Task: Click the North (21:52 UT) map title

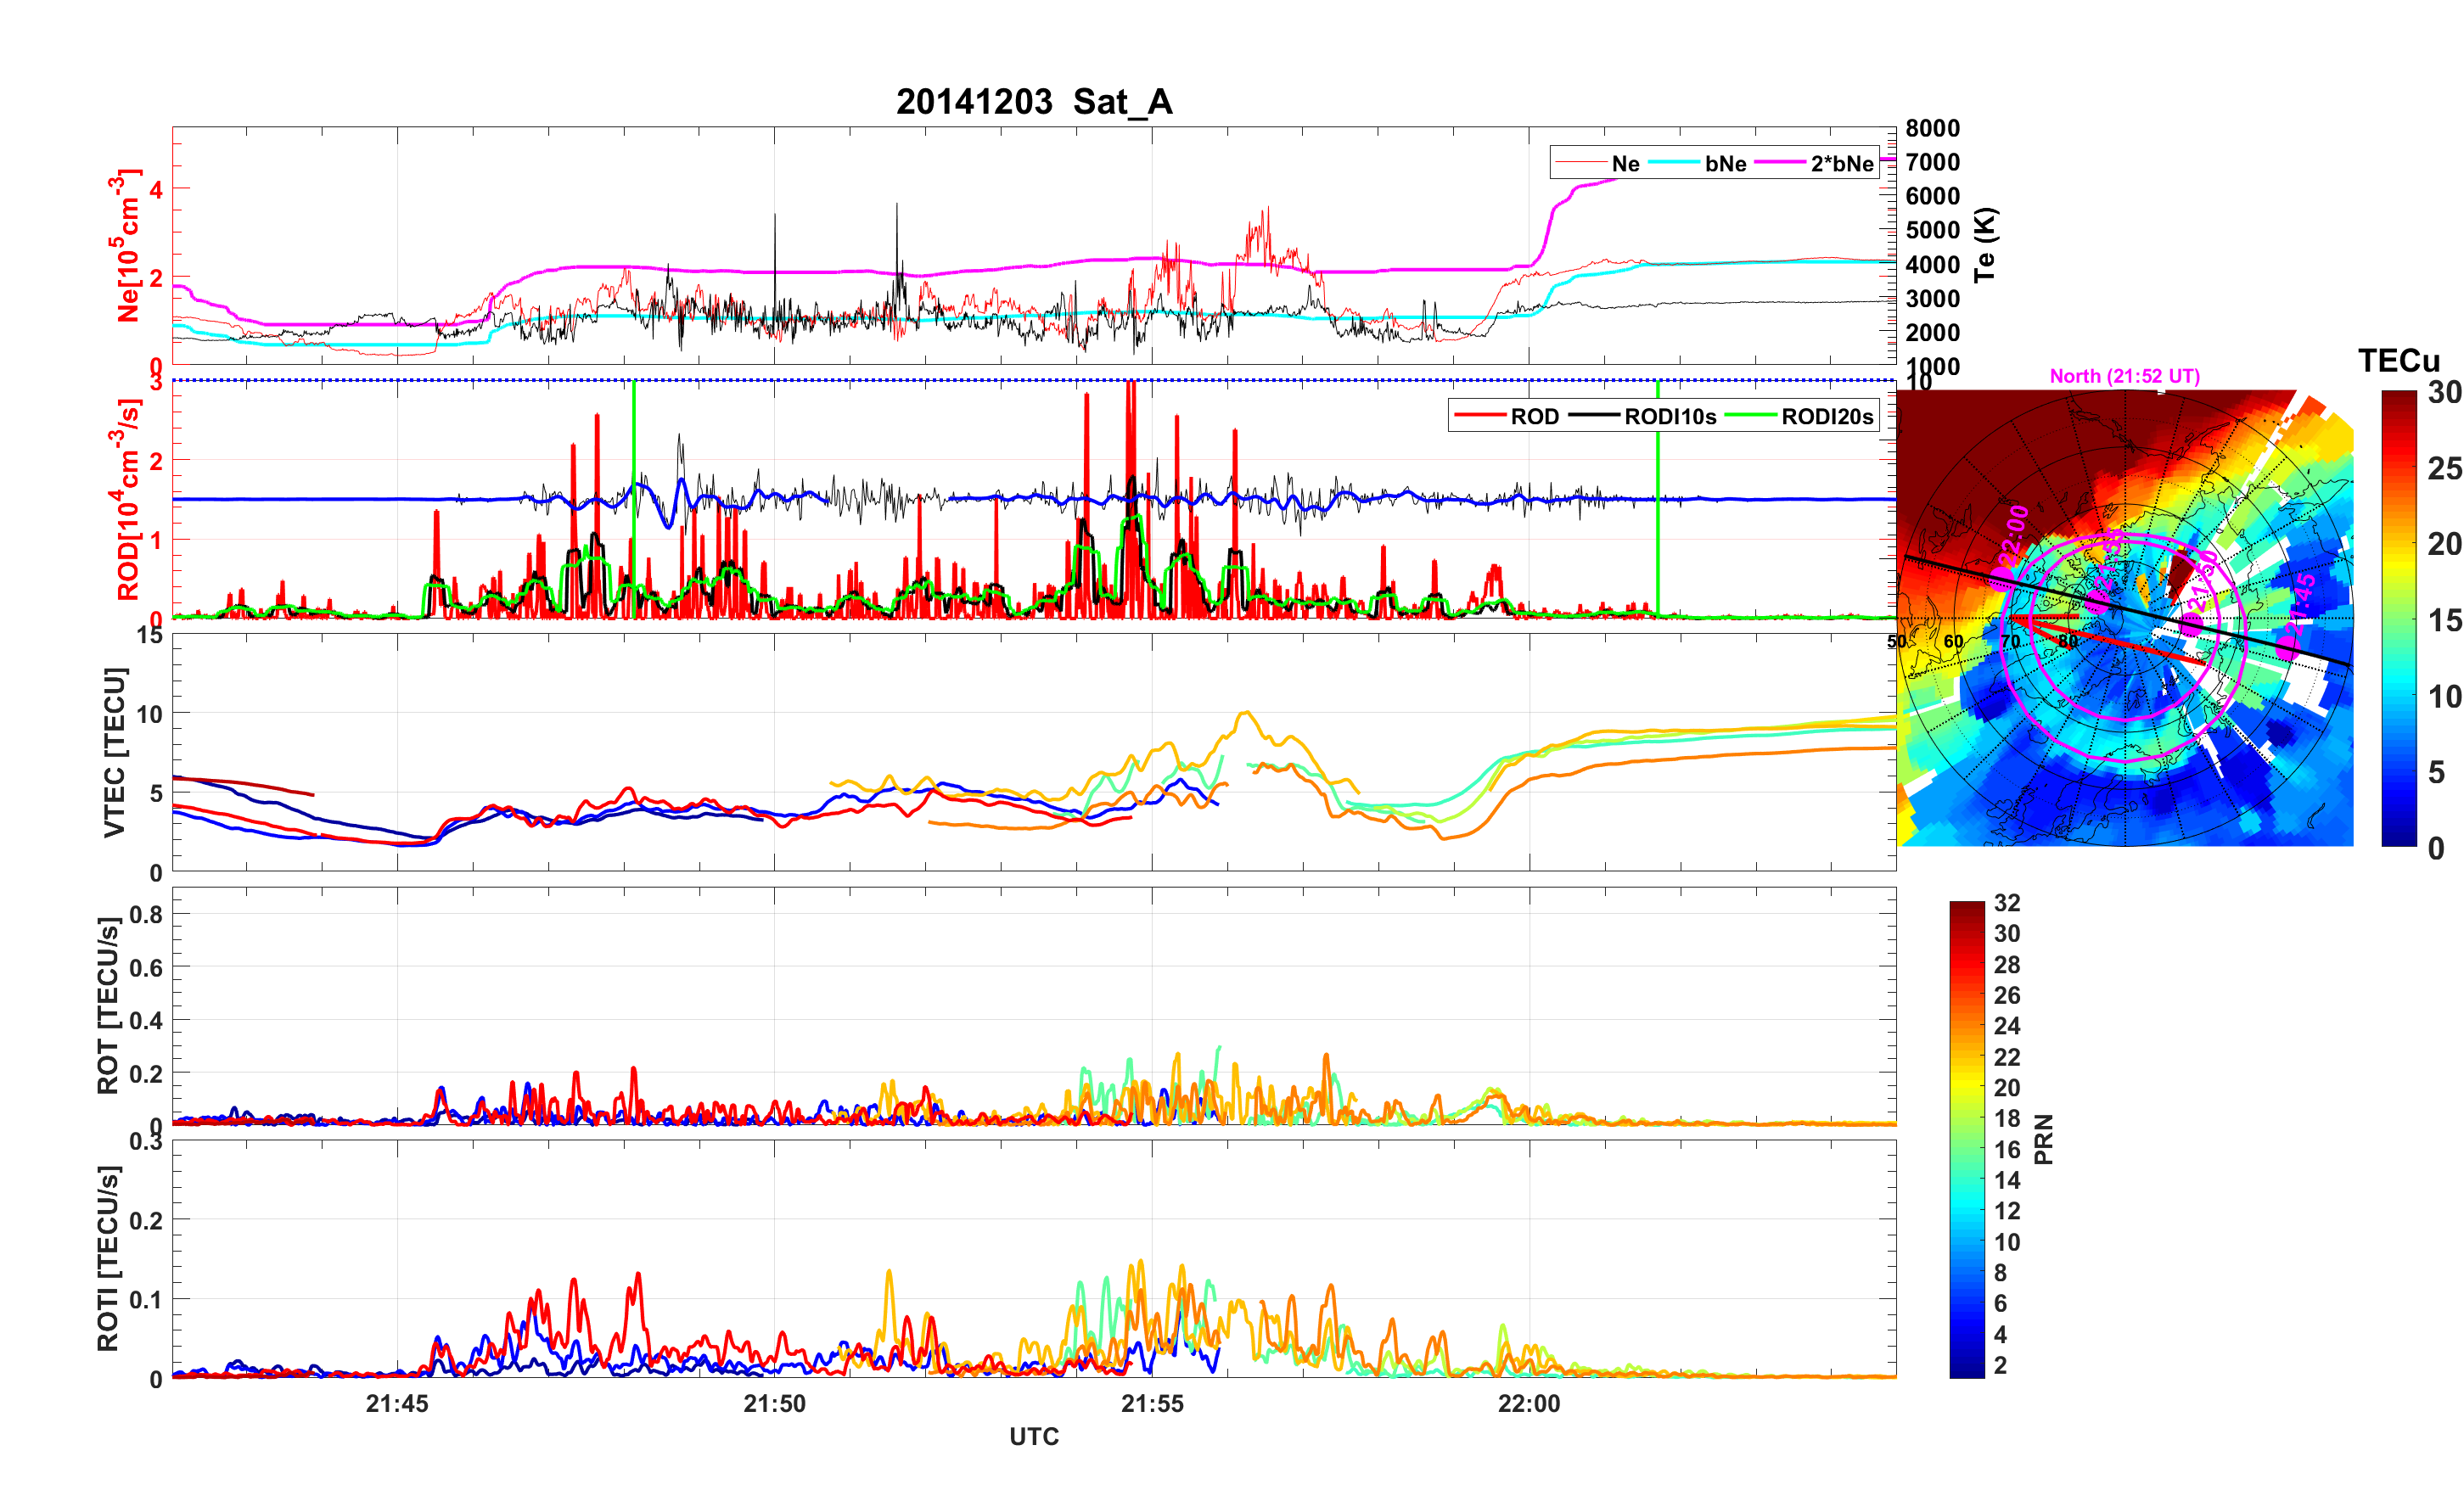Action: pos(2124,376)
